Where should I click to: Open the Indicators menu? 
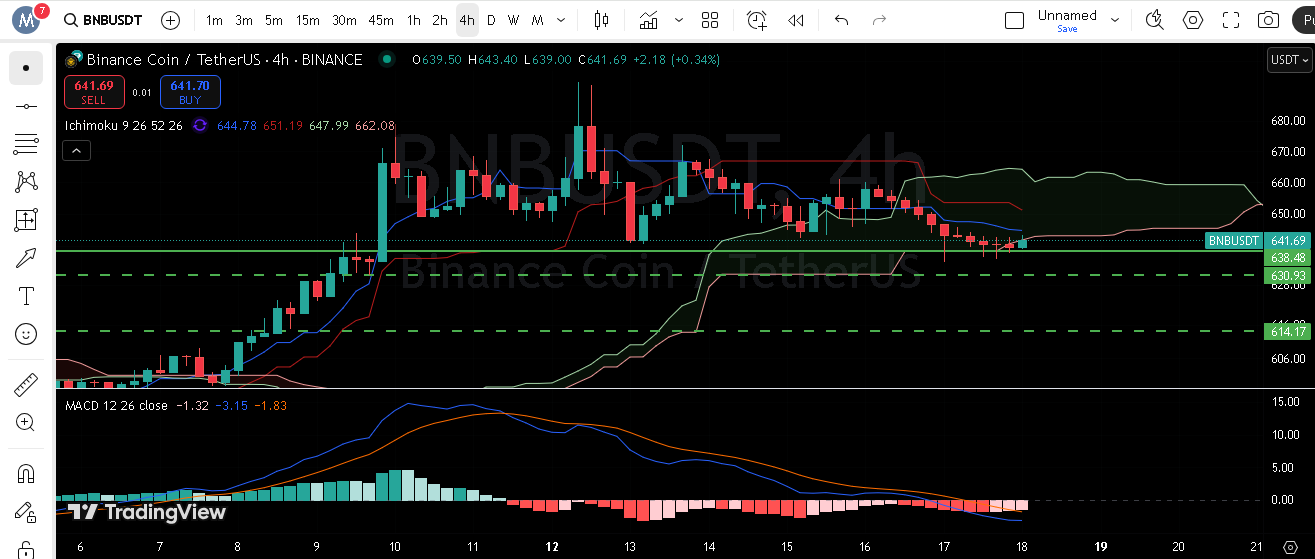(x=649, y=20)
